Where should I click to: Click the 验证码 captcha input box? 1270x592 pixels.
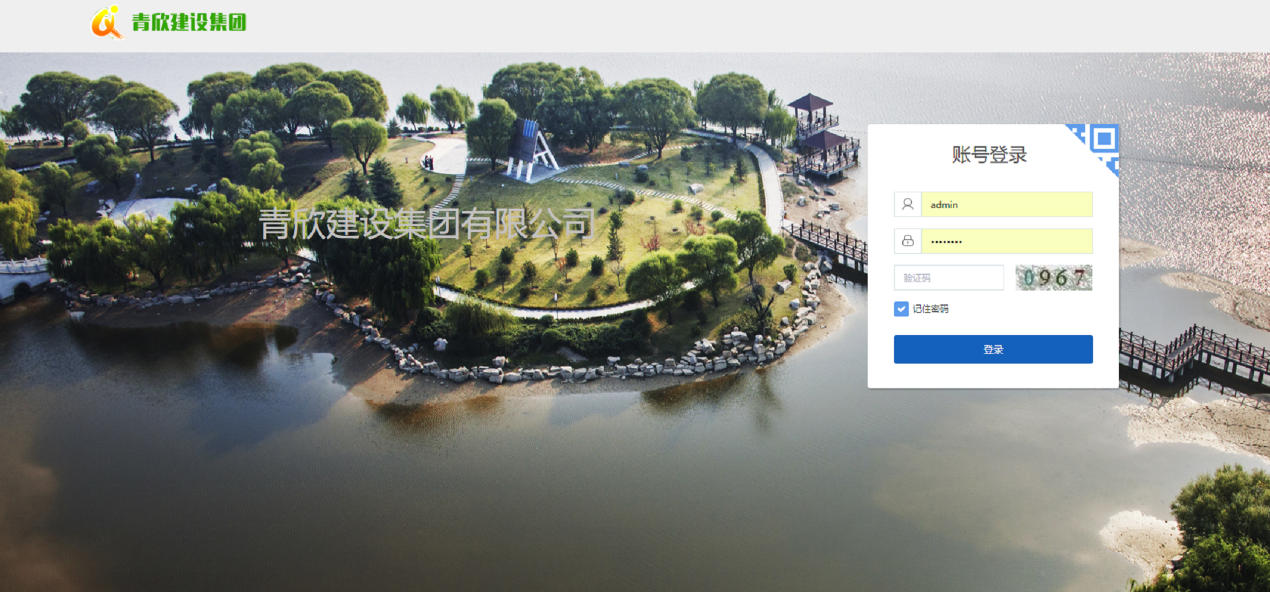coord(948,278)
